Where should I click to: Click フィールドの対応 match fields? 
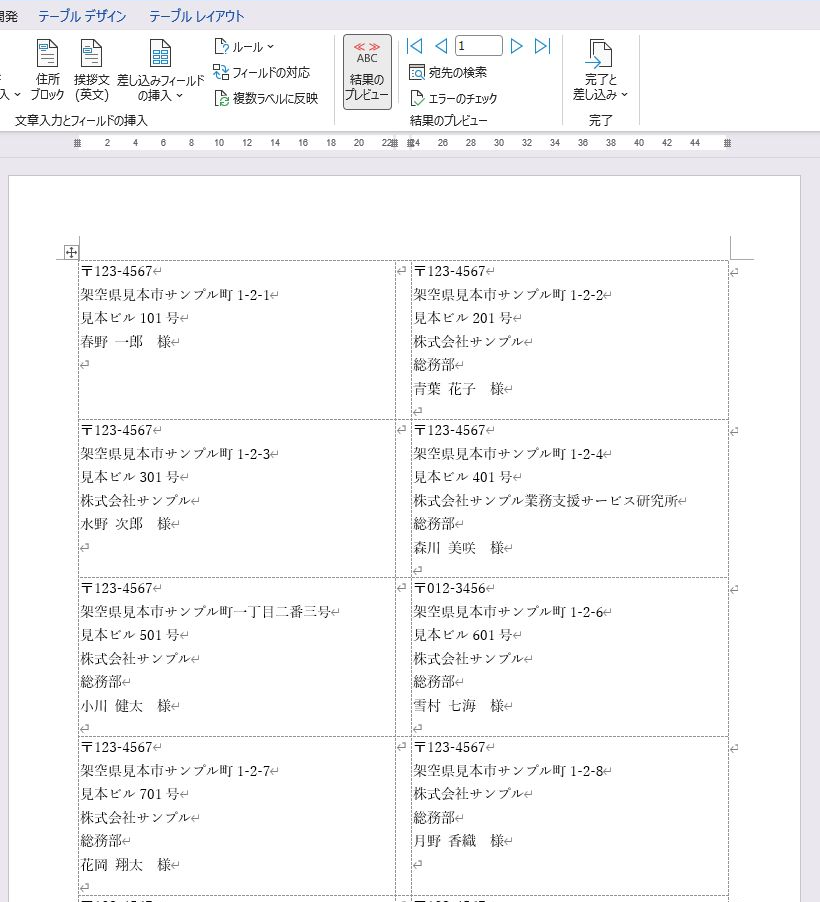[x=261, y=72]
